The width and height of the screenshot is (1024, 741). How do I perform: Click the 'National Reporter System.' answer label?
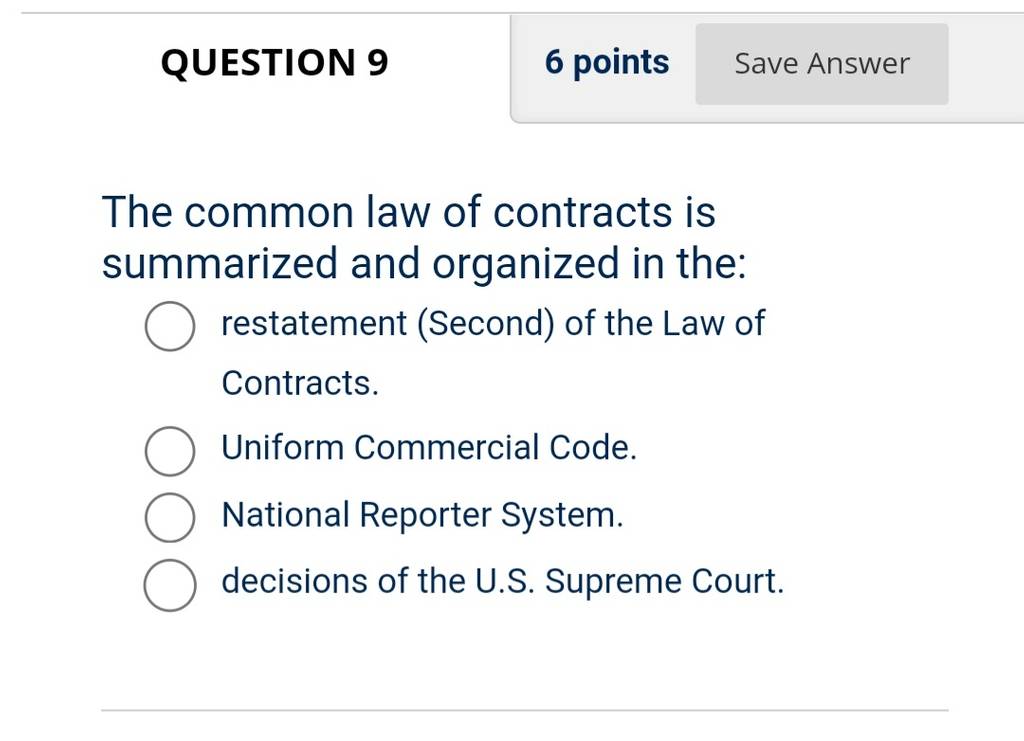[x=423, y=515]
